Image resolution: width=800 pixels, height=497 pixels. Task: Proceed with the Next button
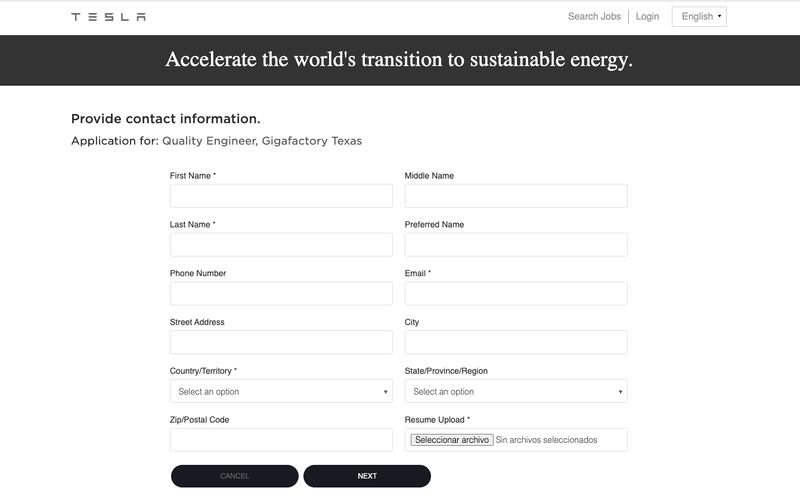pyautogui.click(x=367, y=476)
